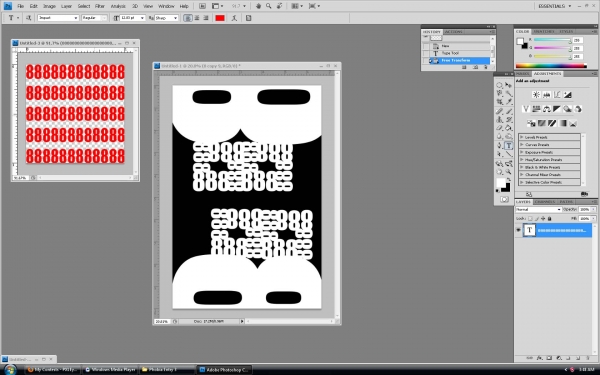Select the Pen tool
600x375 pixels.
pos(499,145)
